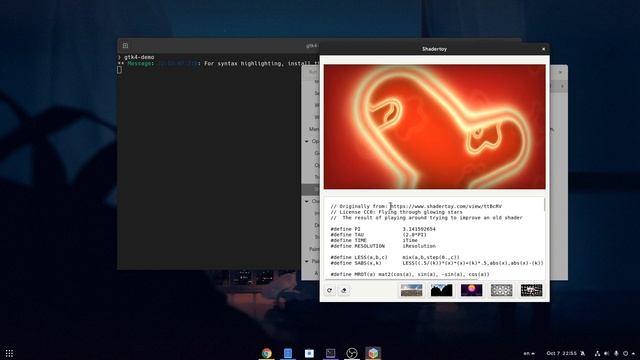Open the GTK demo cube icon in dock
Viewport: 640px width, 360px height.
(373, 353)
